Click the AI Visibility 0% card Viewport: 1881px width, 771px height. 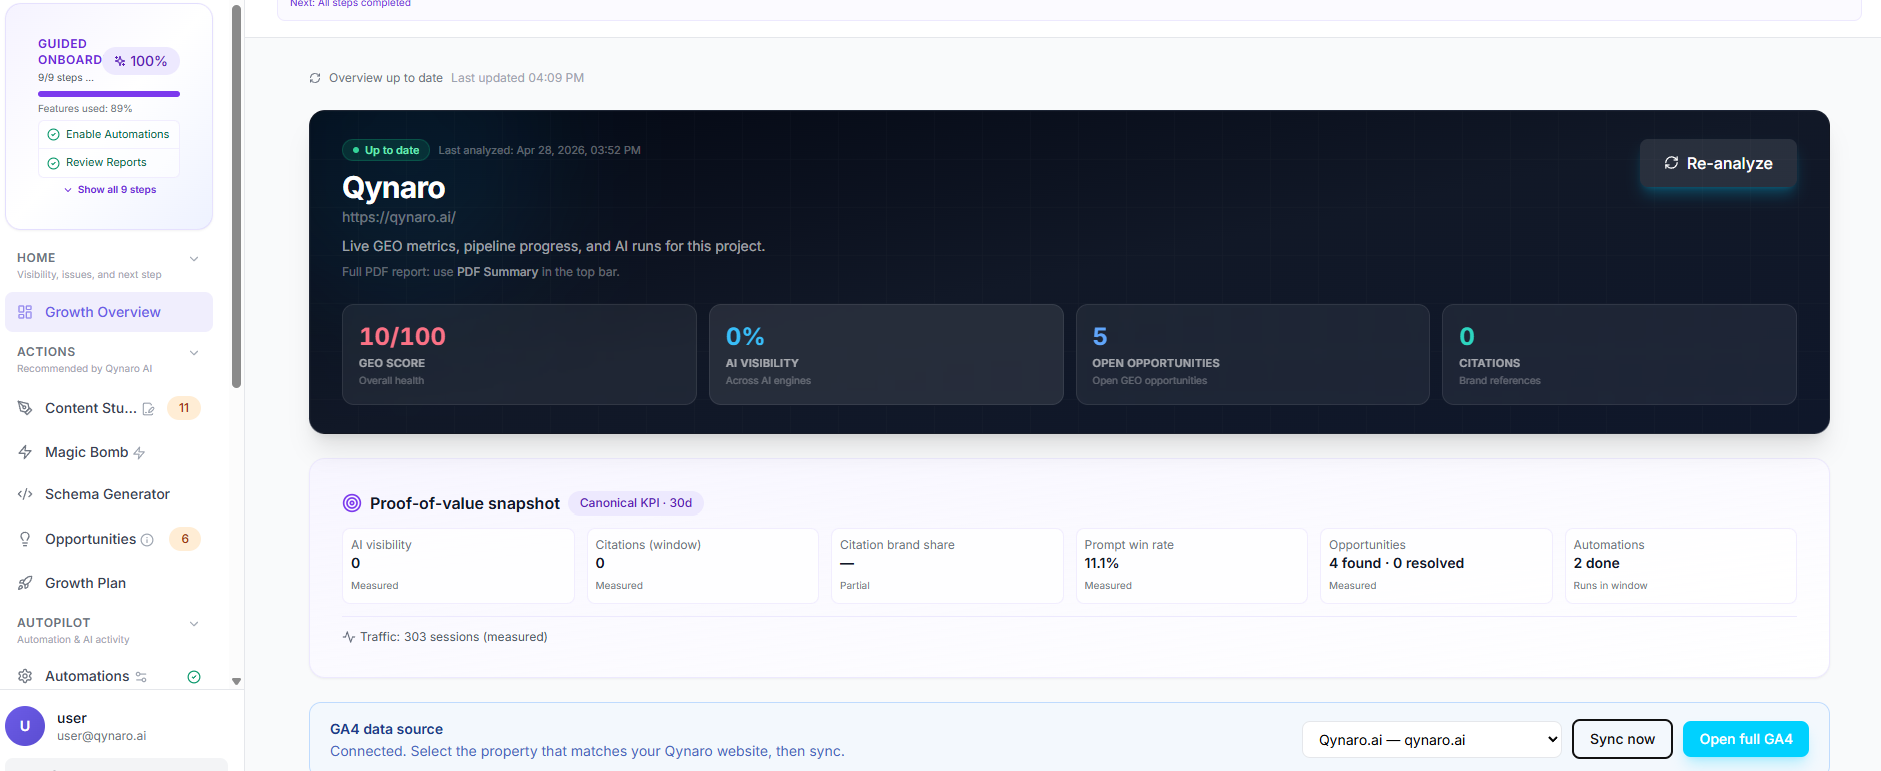pos(886,355)
